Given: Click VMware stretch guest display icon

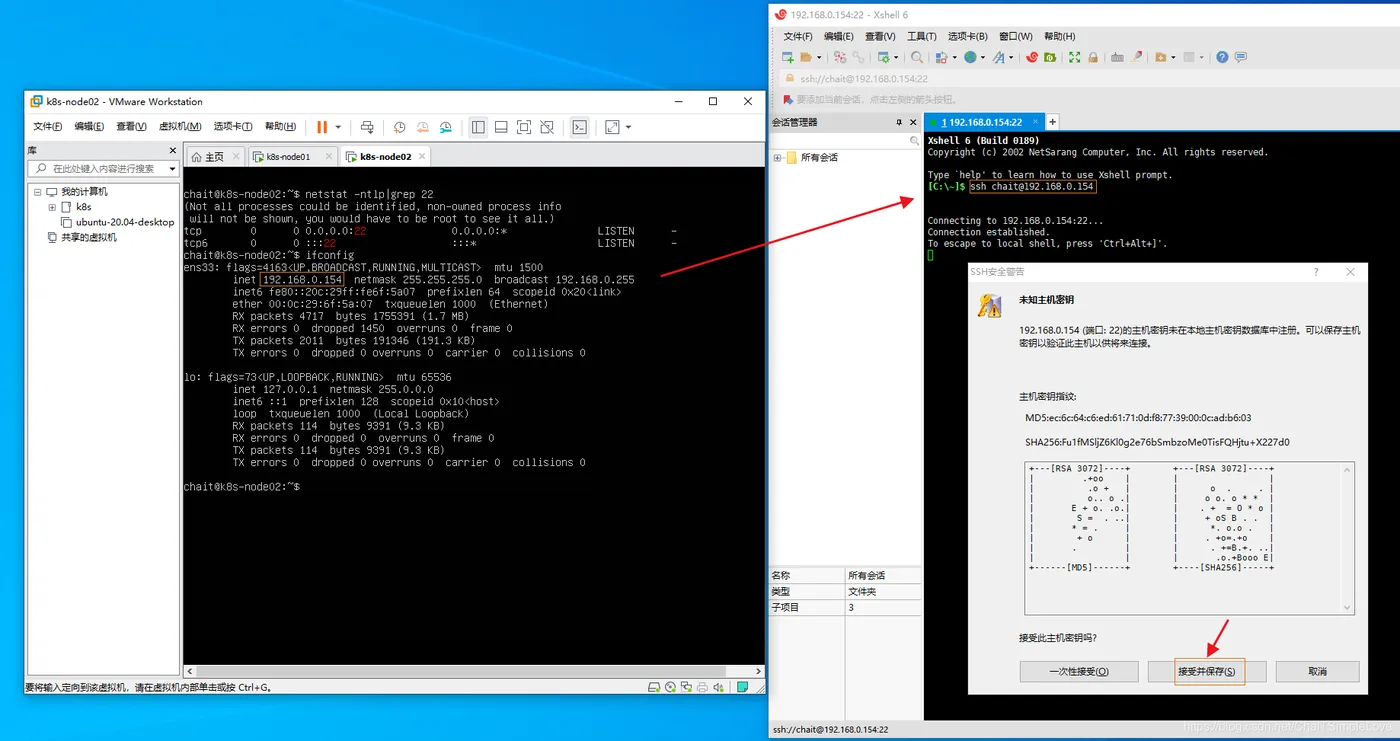Looking at the screenshot, I should [x=612, y=127].
